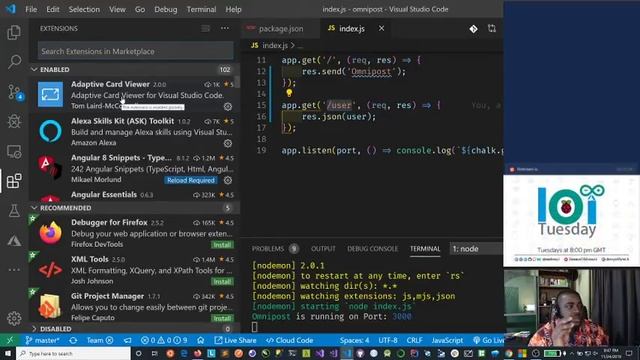Viewport: 640px width, 360px height.
Task: Switch to the DEBUG CONSOLE tab
Action: click(x=372, y=249)
